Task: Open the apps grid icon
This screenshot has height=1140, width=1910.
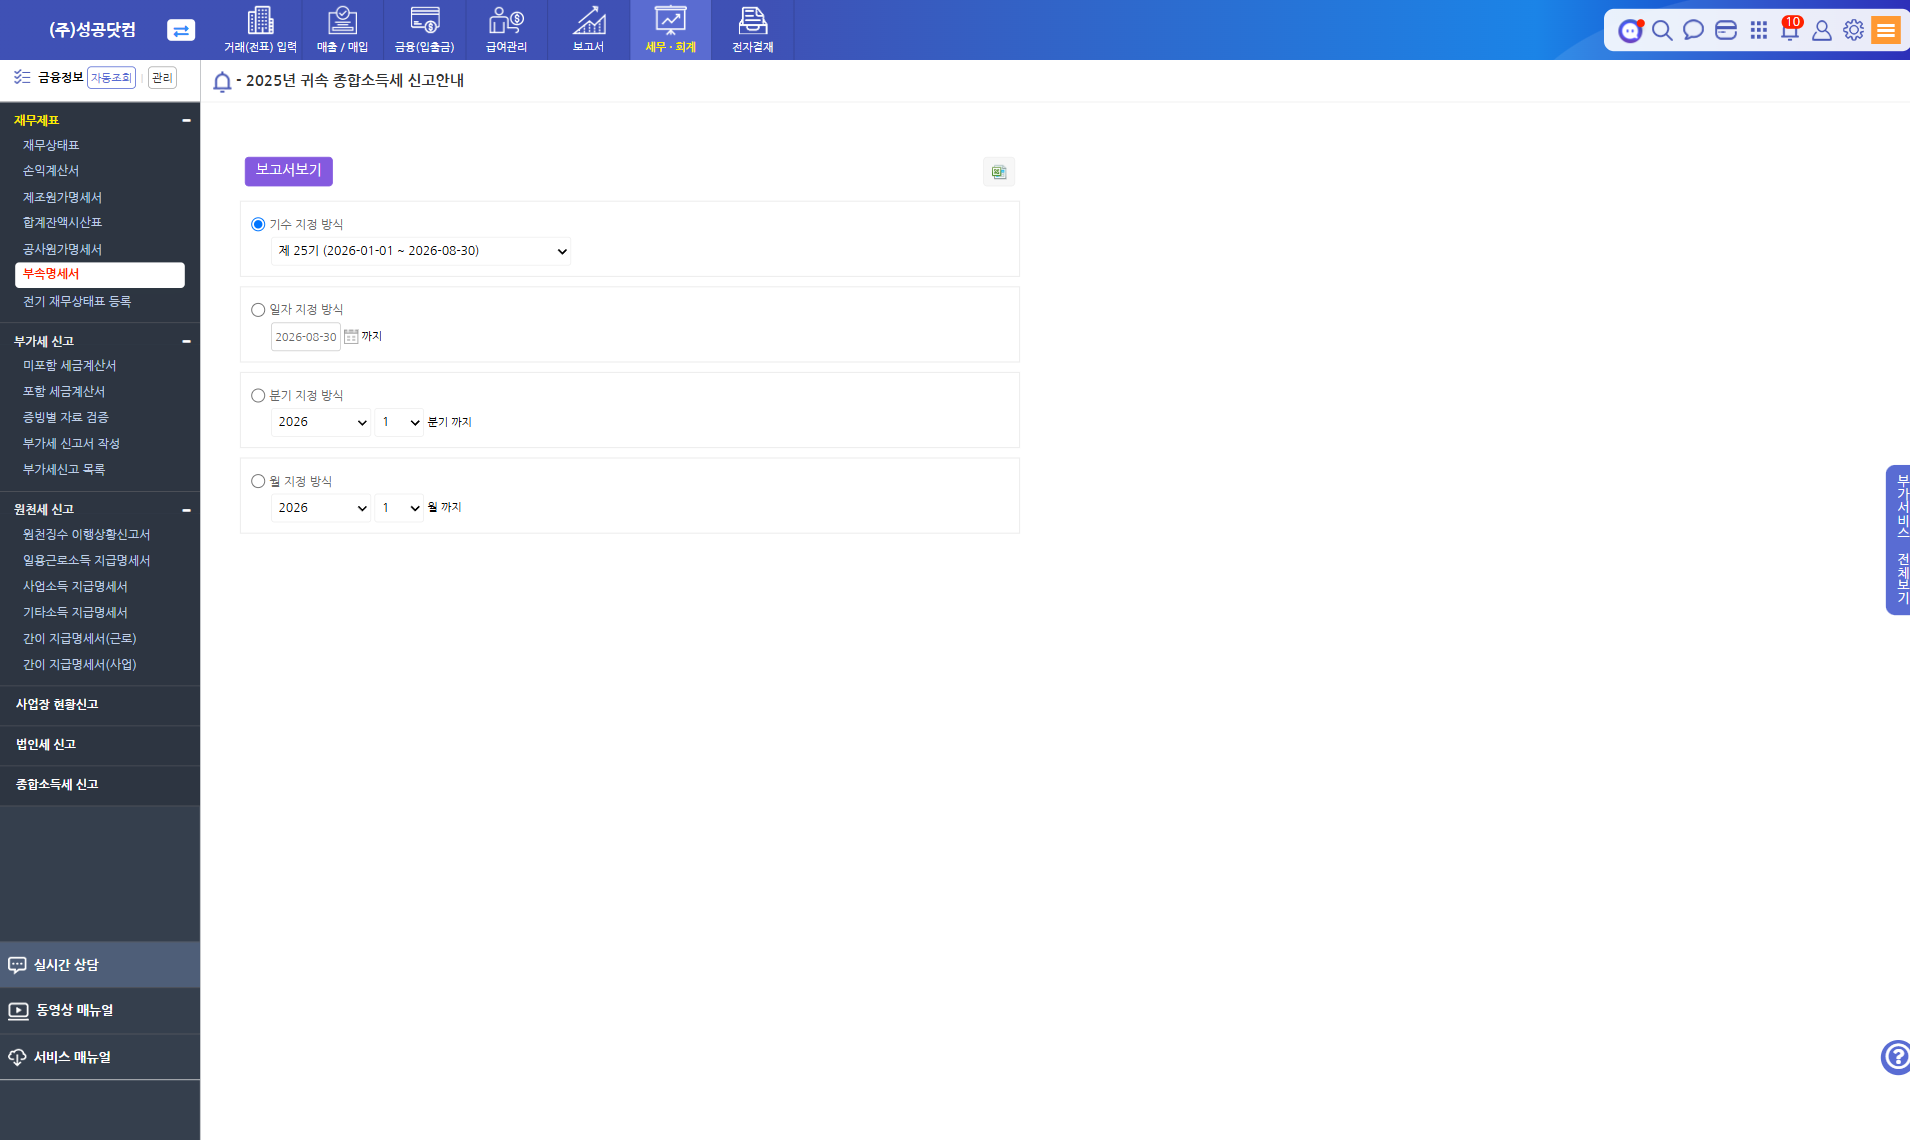Action: point(1759,30)
